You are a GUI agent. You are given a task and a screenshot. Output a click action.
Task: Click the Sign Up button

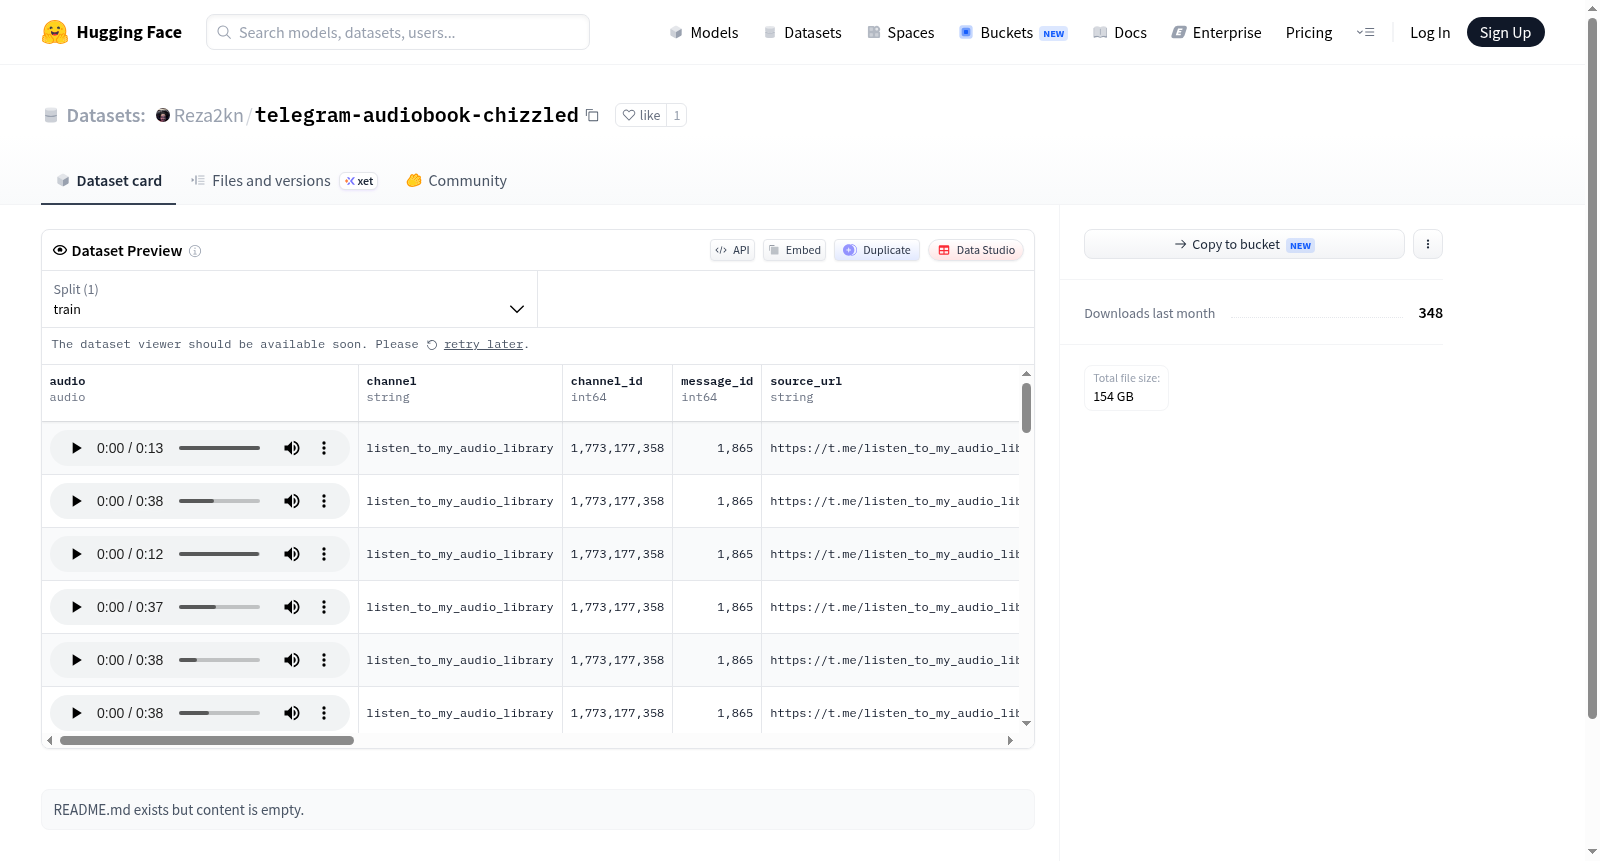[x=1505, y=32]
